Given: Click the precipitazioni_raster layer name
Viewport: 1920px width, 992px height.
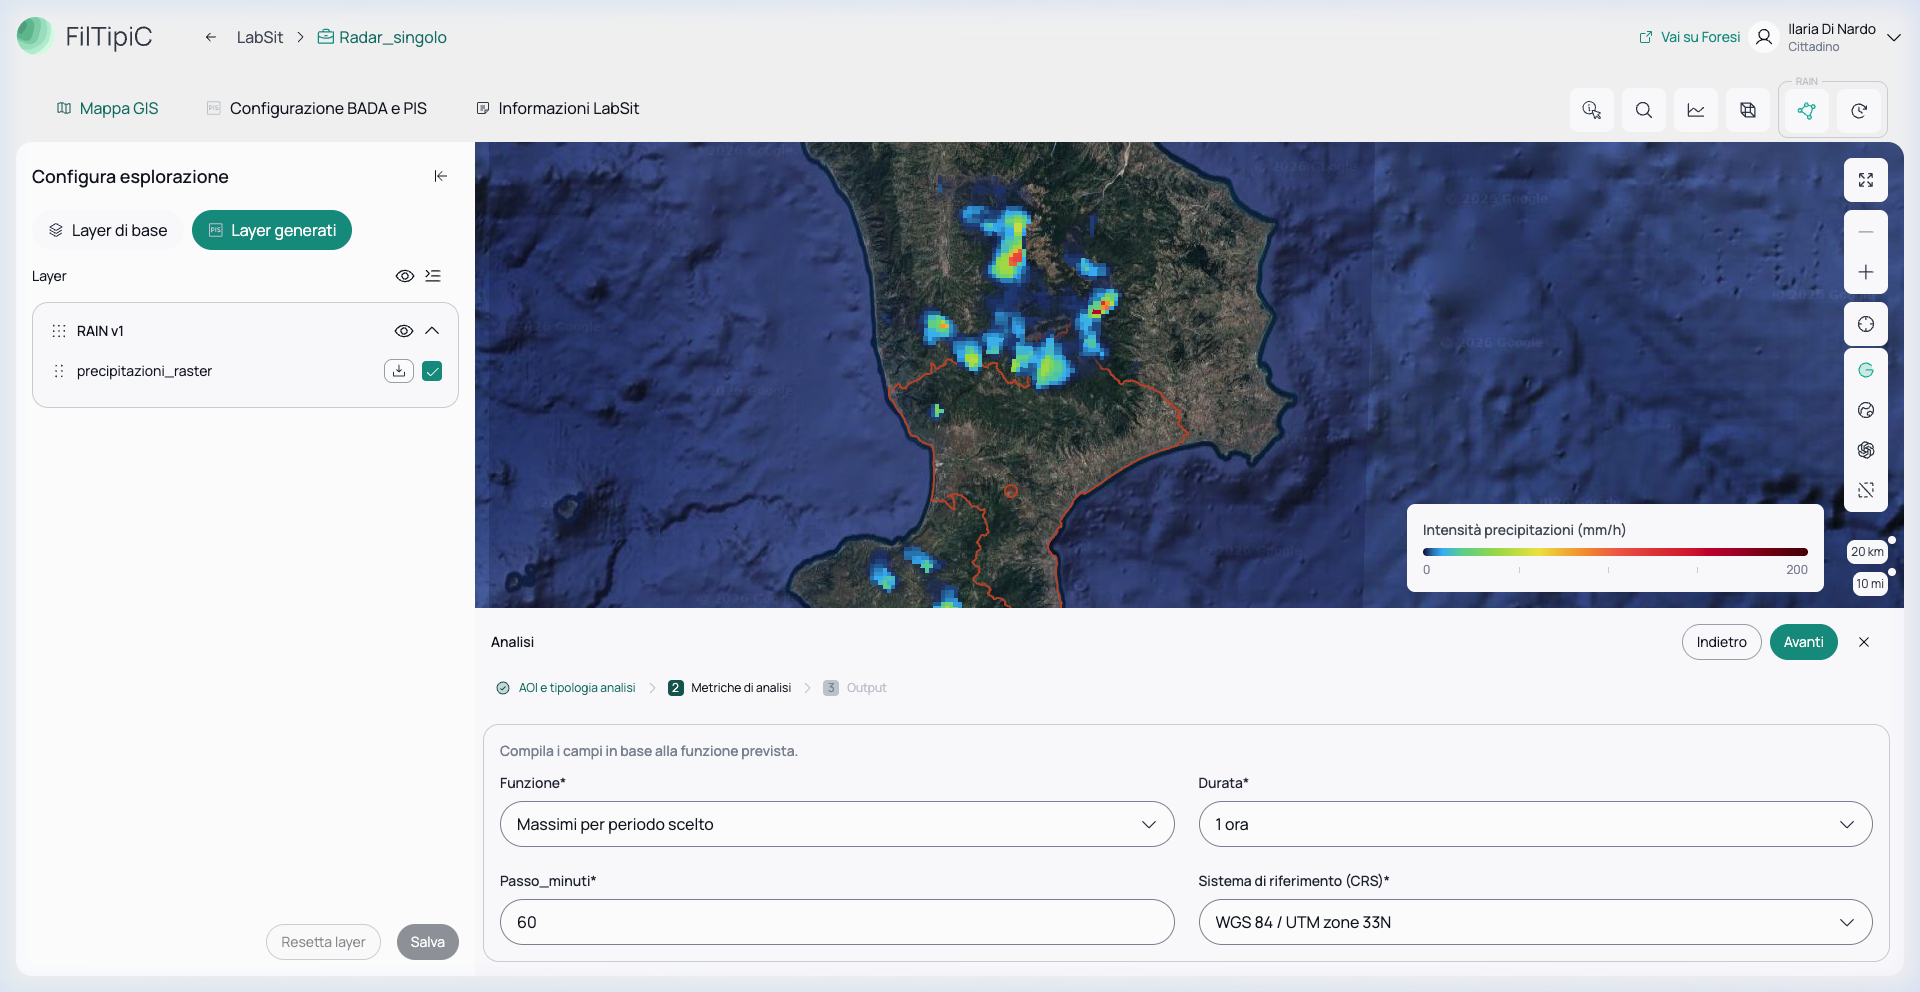Looking at the screenshot, I should pos(144,371).
